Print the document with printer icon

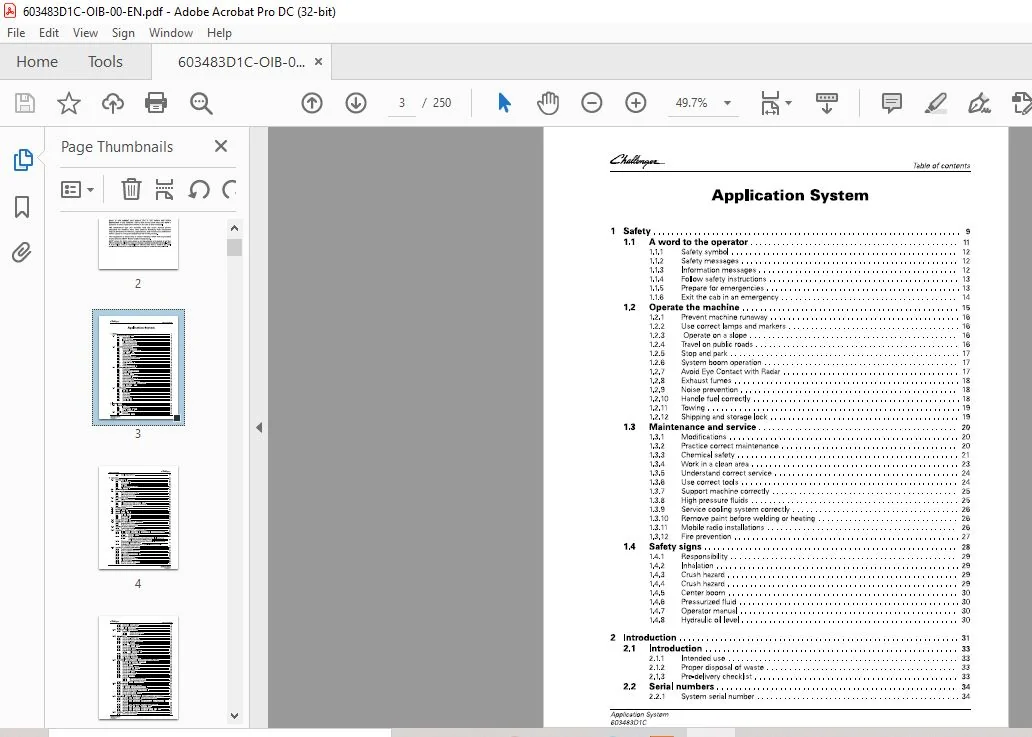(156, 103)
